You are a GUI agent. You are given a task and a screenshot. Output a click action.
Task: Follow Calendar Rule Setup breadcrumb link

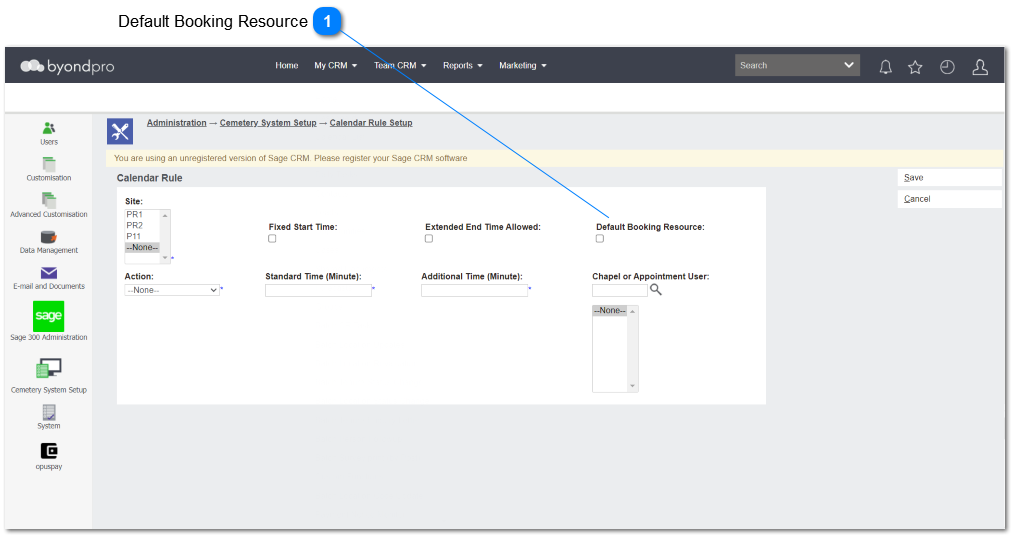click(371, 123)
